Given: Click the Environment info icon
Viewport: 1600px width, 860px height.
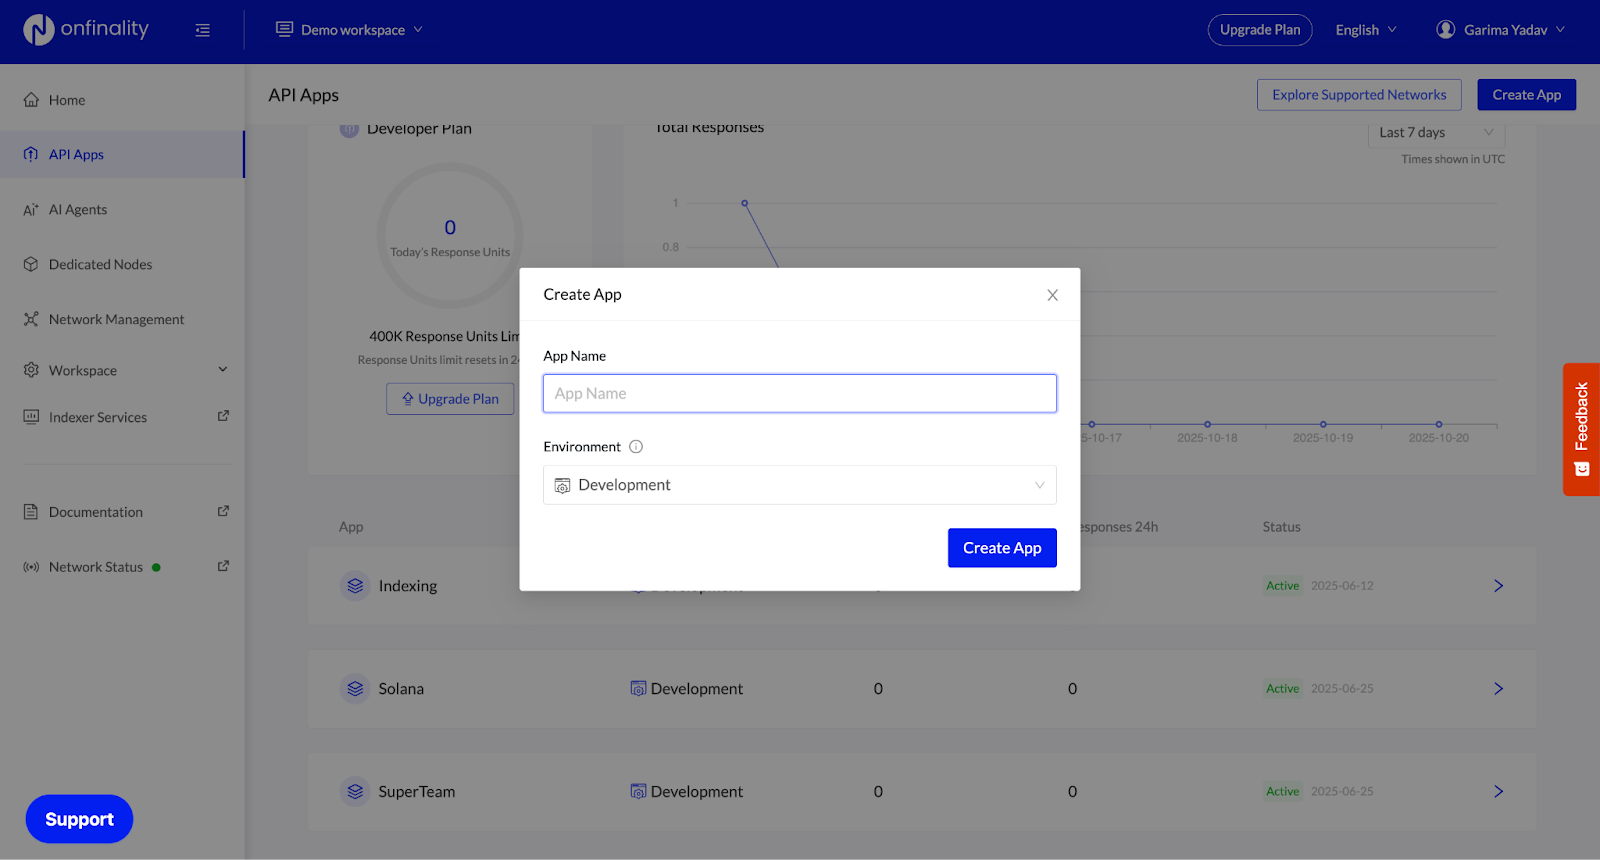Looking at the screenshot, I should point(636,447).
